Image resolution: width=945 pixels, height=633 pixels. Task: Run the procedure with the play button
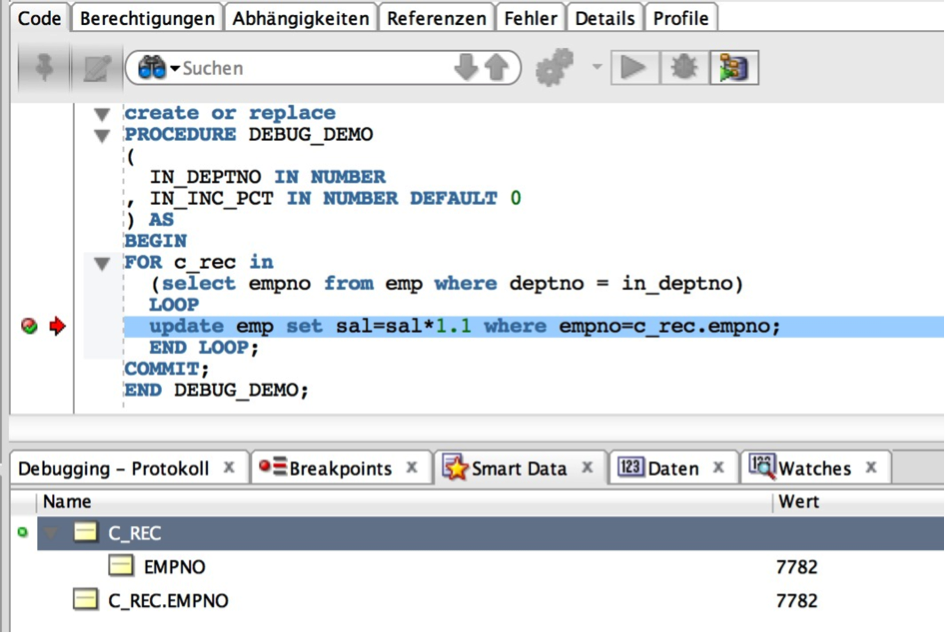(x=632, y=67)
